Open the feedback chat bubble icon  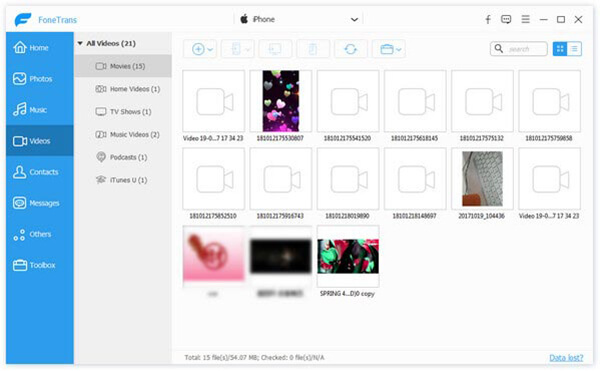[x=506, y=19]
